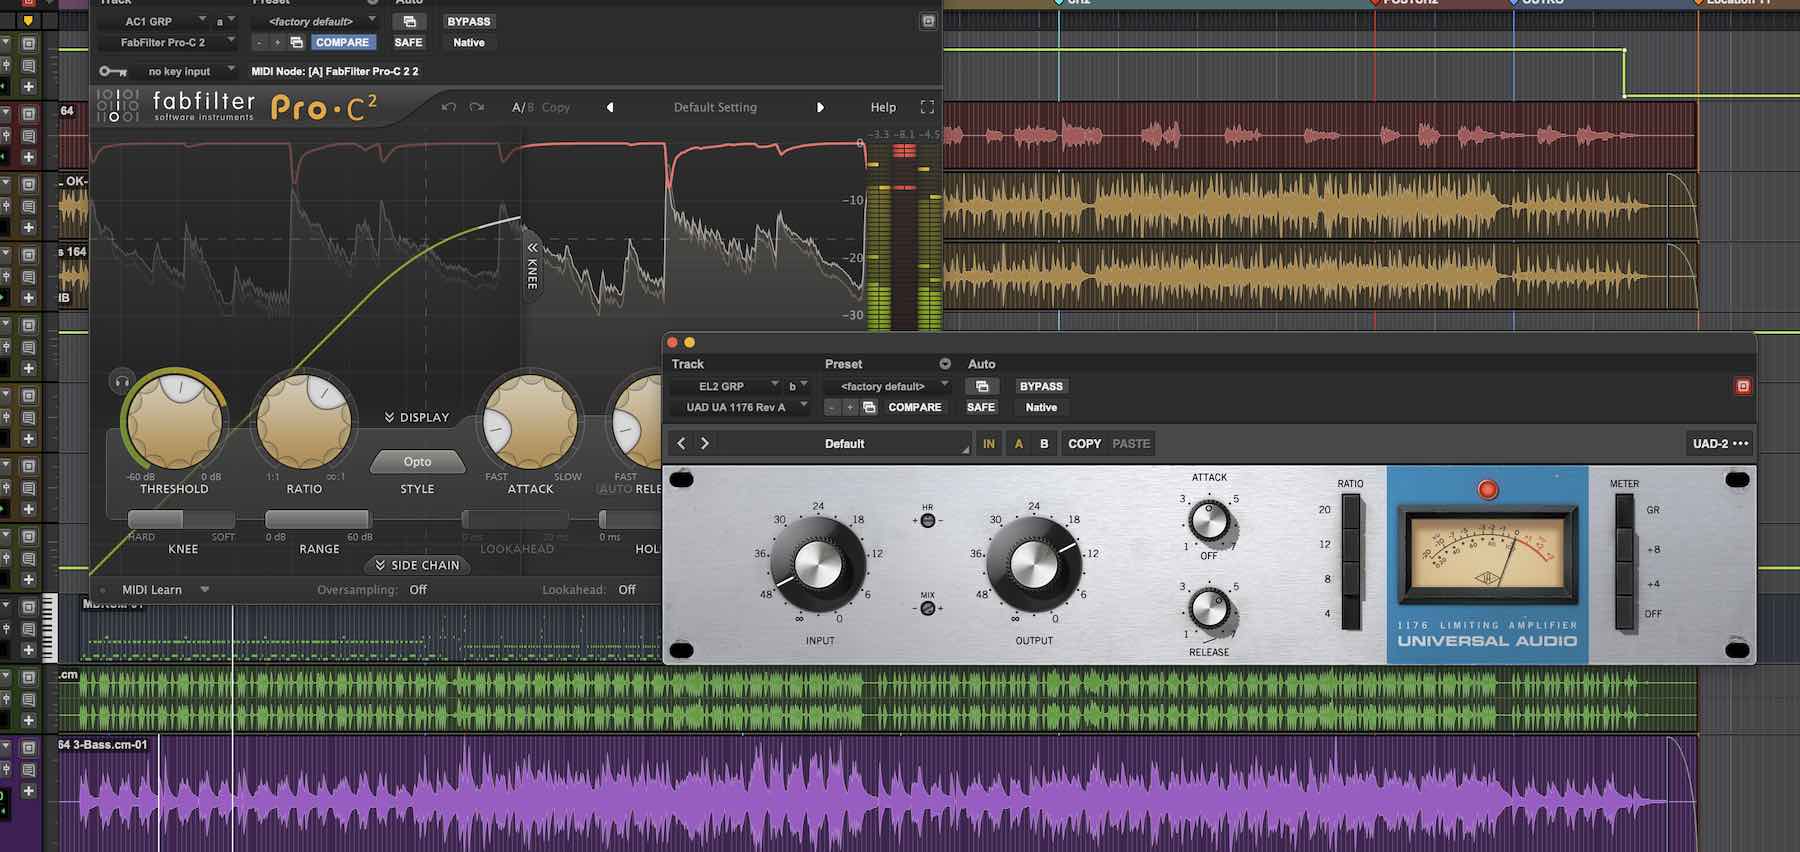This screenshot has width=1800, height=852.
Task: Click the 1176 ATTACK knob
Action: pyautogui.click(x=1209, y=521)
